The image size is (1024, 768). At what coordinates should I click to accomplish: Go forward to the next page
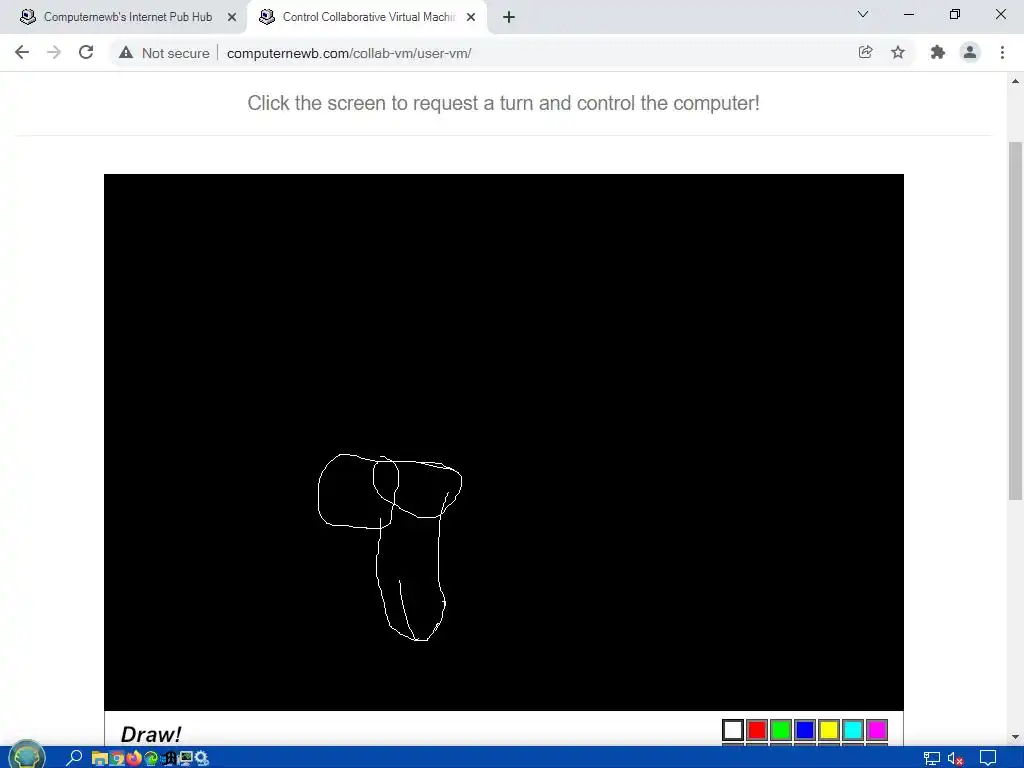coord(54,53)
